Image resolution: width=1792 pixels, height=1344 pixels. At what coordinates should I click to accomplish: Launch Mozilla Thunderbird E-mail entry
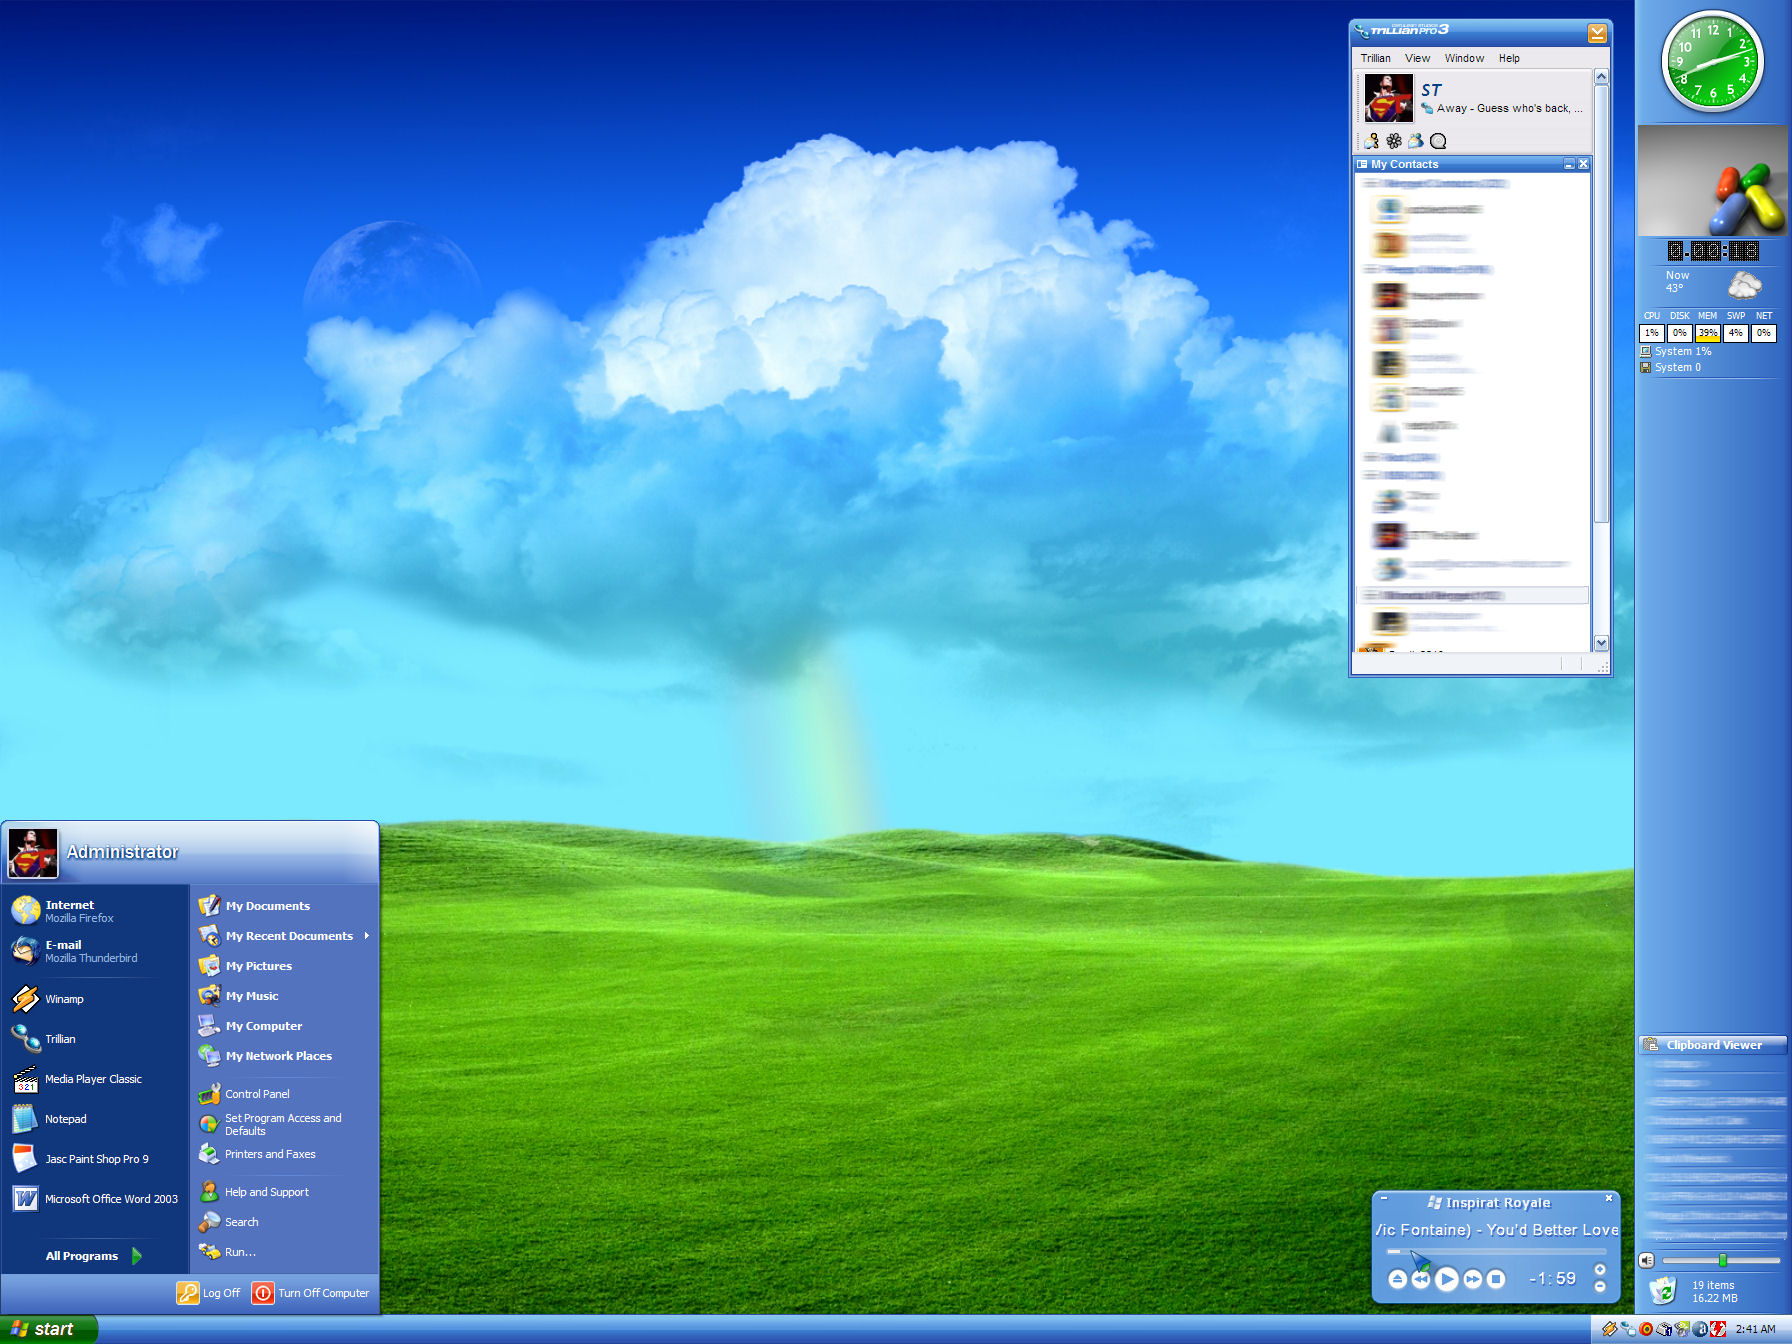click(95, 951)
